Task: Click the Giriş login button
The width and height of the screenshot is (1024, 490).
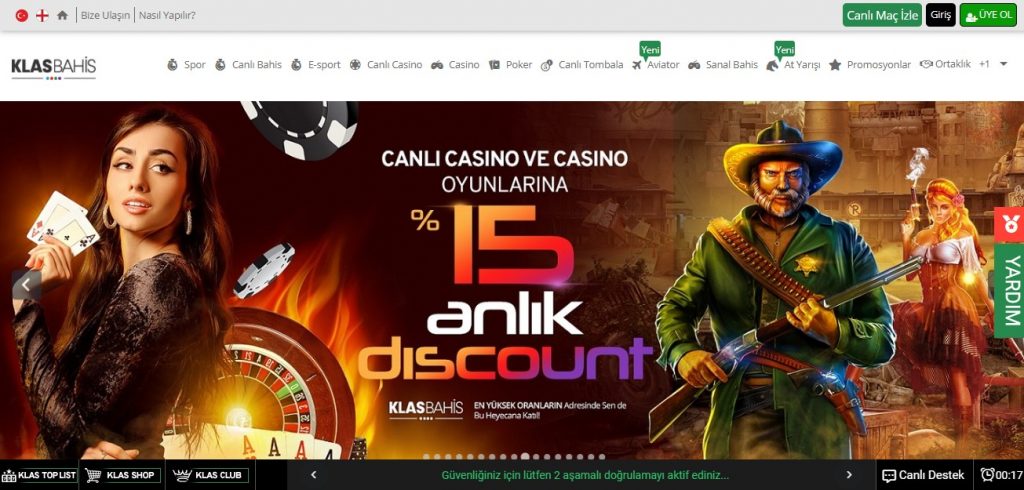Action: pyautogui.click(x=940, y=15)
